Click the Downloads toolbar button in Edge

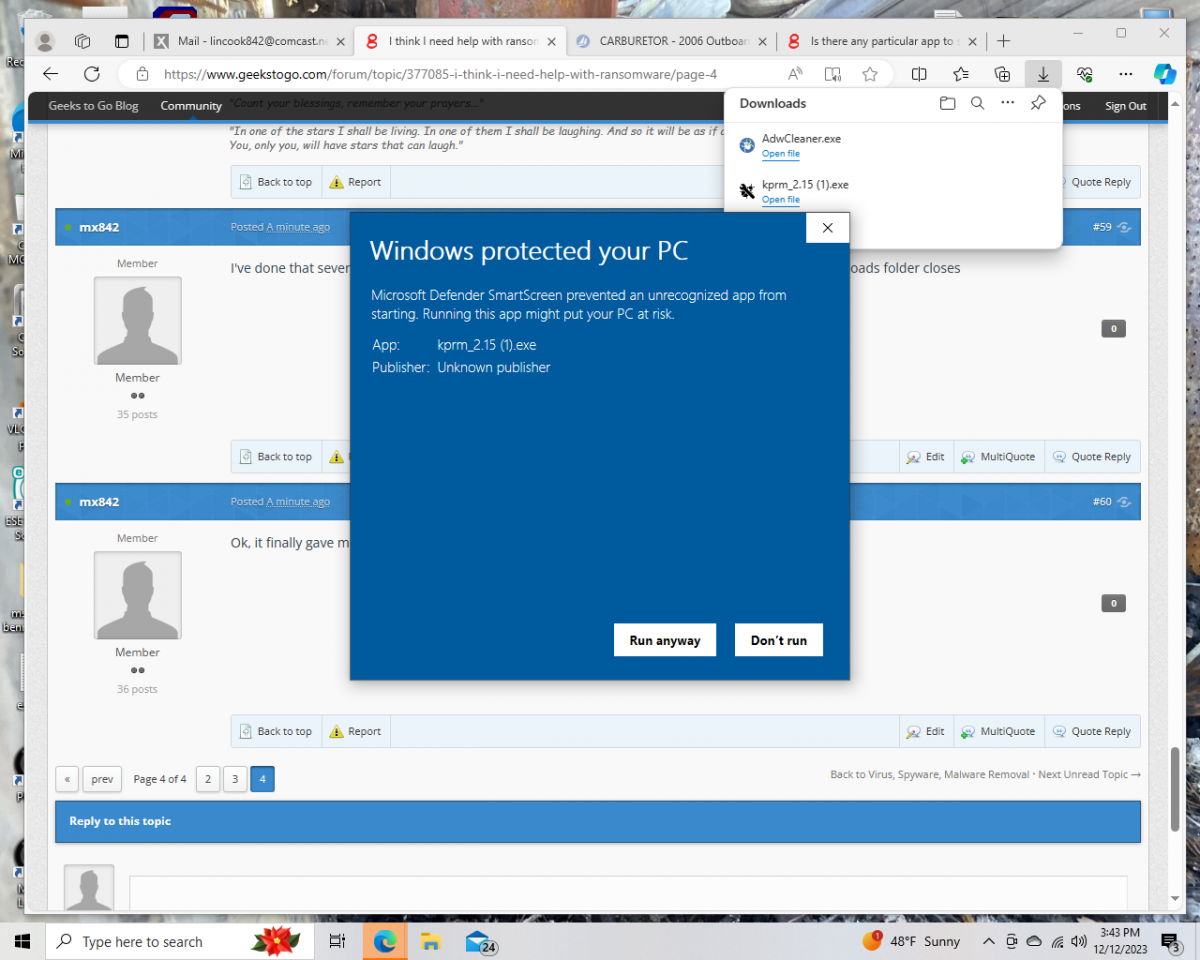click(x=1043, y=74)
